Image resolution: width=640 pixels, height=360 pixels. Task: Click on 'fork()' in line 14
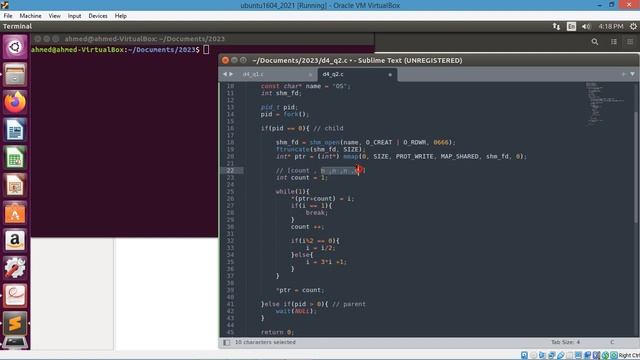click(296, 114)
